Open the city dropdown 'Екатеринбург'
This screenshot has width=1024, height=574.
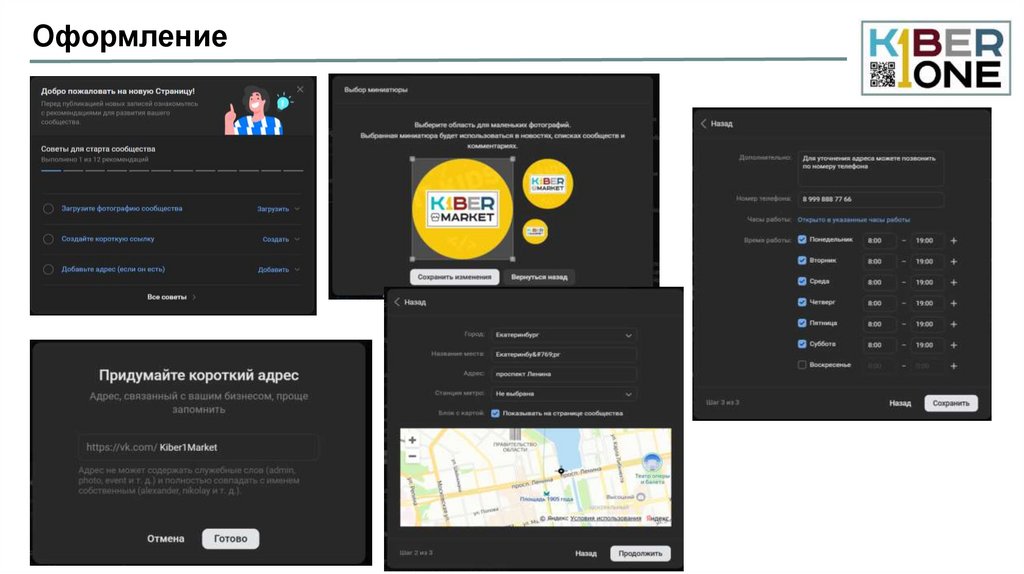click(564, 335)
